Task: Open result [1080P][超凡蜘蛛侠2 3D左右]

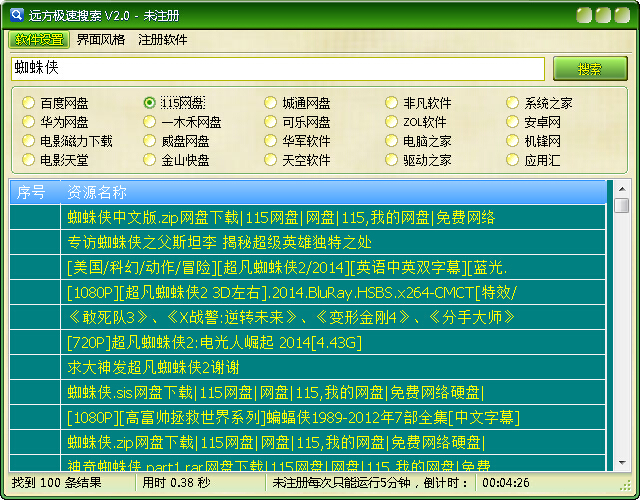Action: point(307,292)
